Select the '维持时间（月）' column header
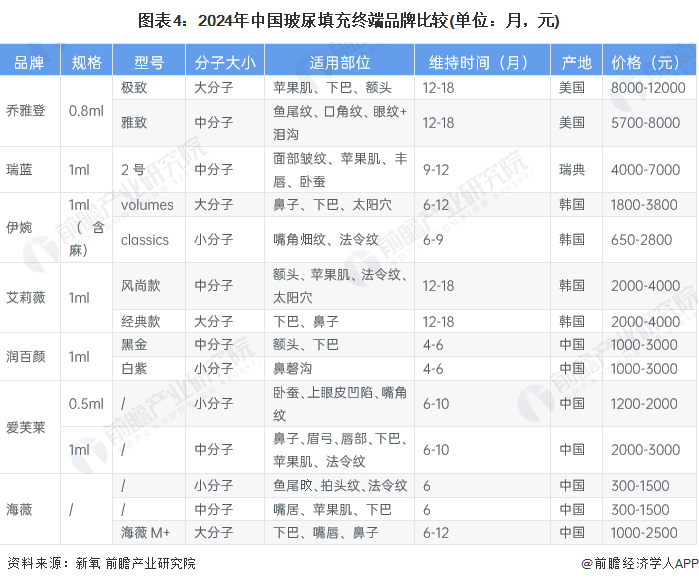699x584 pixels. point(482,62)
